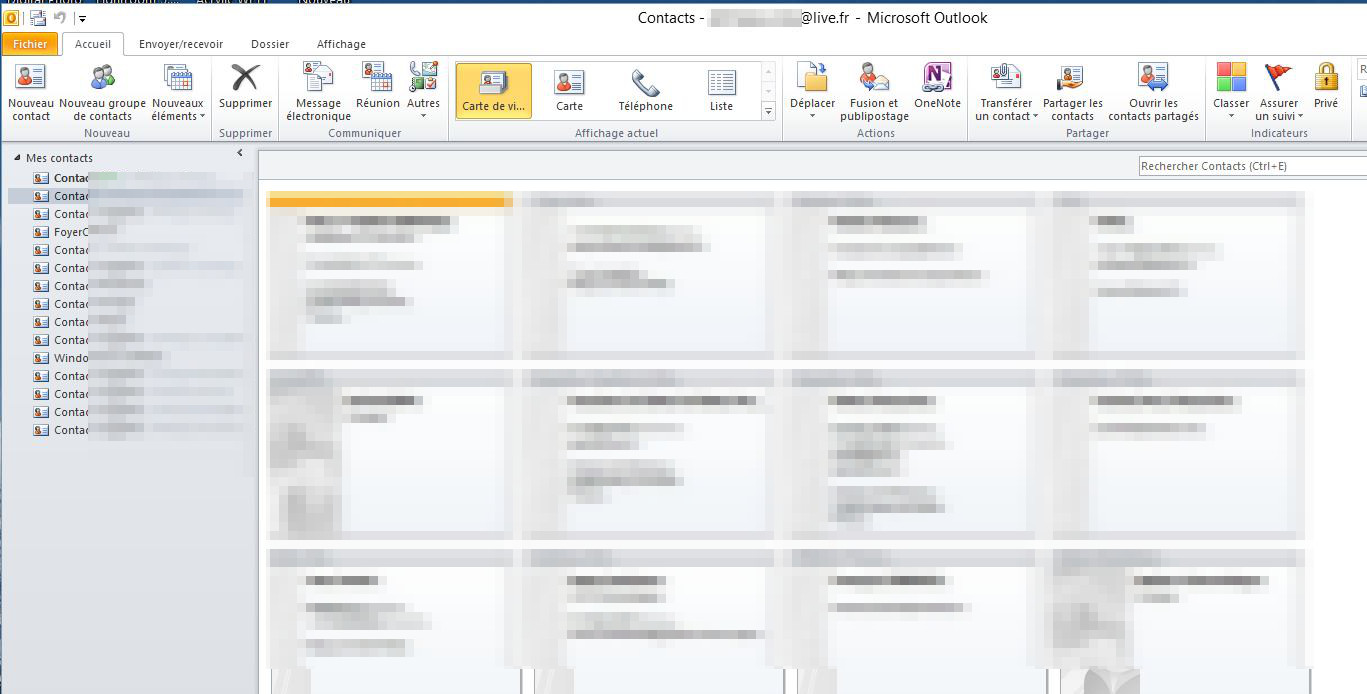Open the Autres communication dropdown
Viewport: 1367px width, 694px height.
tap(423, 91)
